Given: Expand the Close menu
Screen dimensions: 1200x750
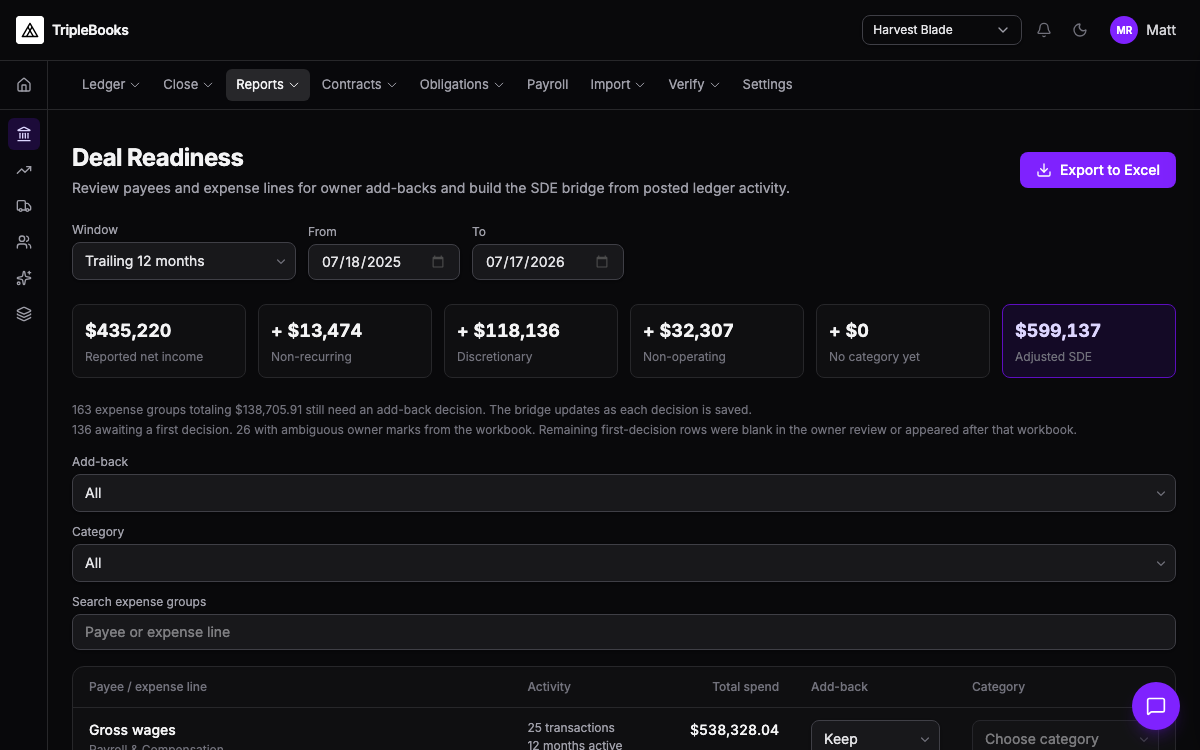Looking at the screenshot, I should click(188, 85).
